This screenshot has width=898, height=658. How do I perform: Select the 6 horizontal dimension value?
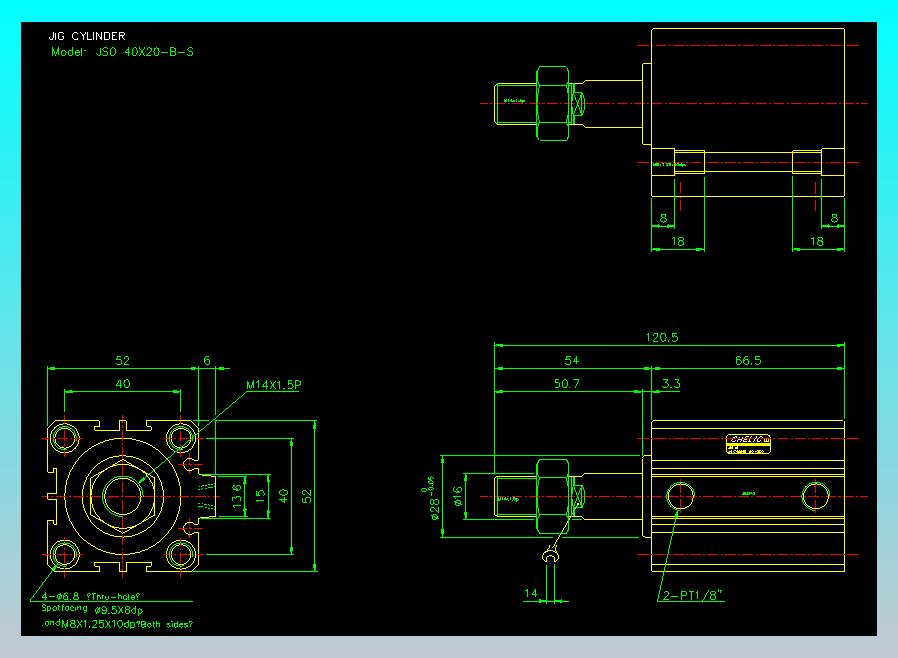[x=207, y=360]
